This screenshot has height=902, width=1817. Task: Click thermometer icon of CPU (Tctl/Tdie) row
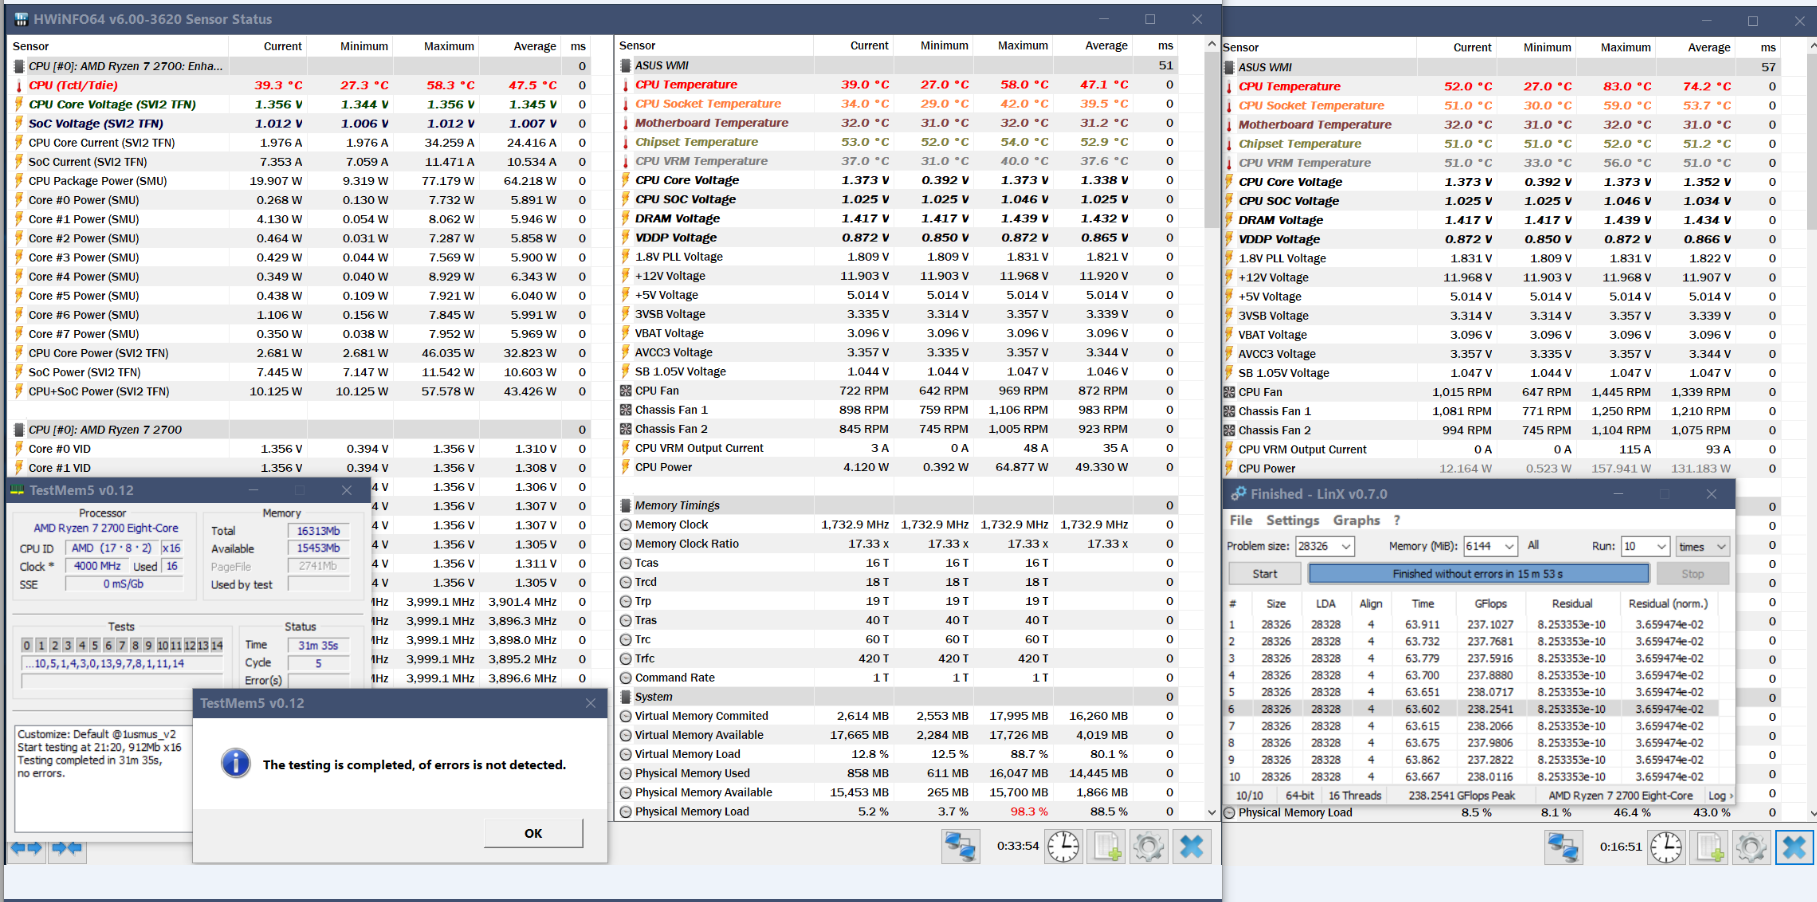pyautogui.click(x=19, y=86)
